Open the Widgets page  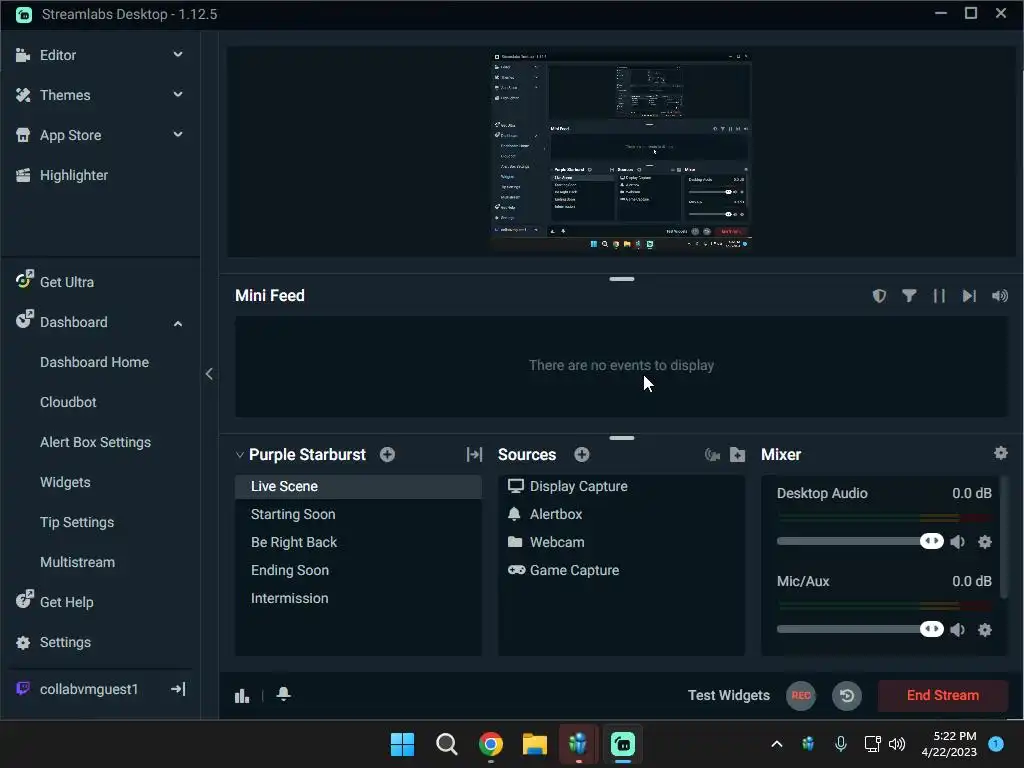coord(65,482)
